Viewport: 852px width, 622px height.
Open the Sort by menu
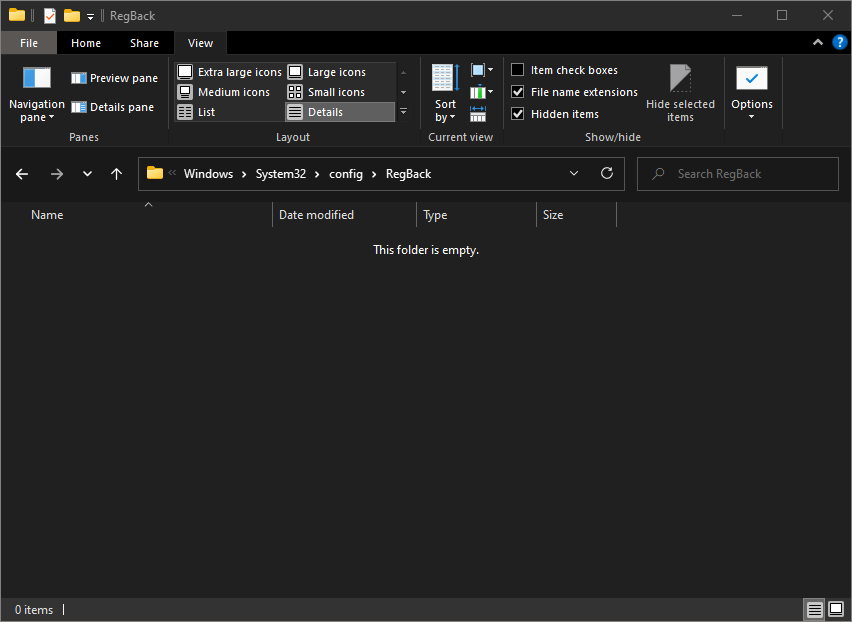[x=445, y=93]
